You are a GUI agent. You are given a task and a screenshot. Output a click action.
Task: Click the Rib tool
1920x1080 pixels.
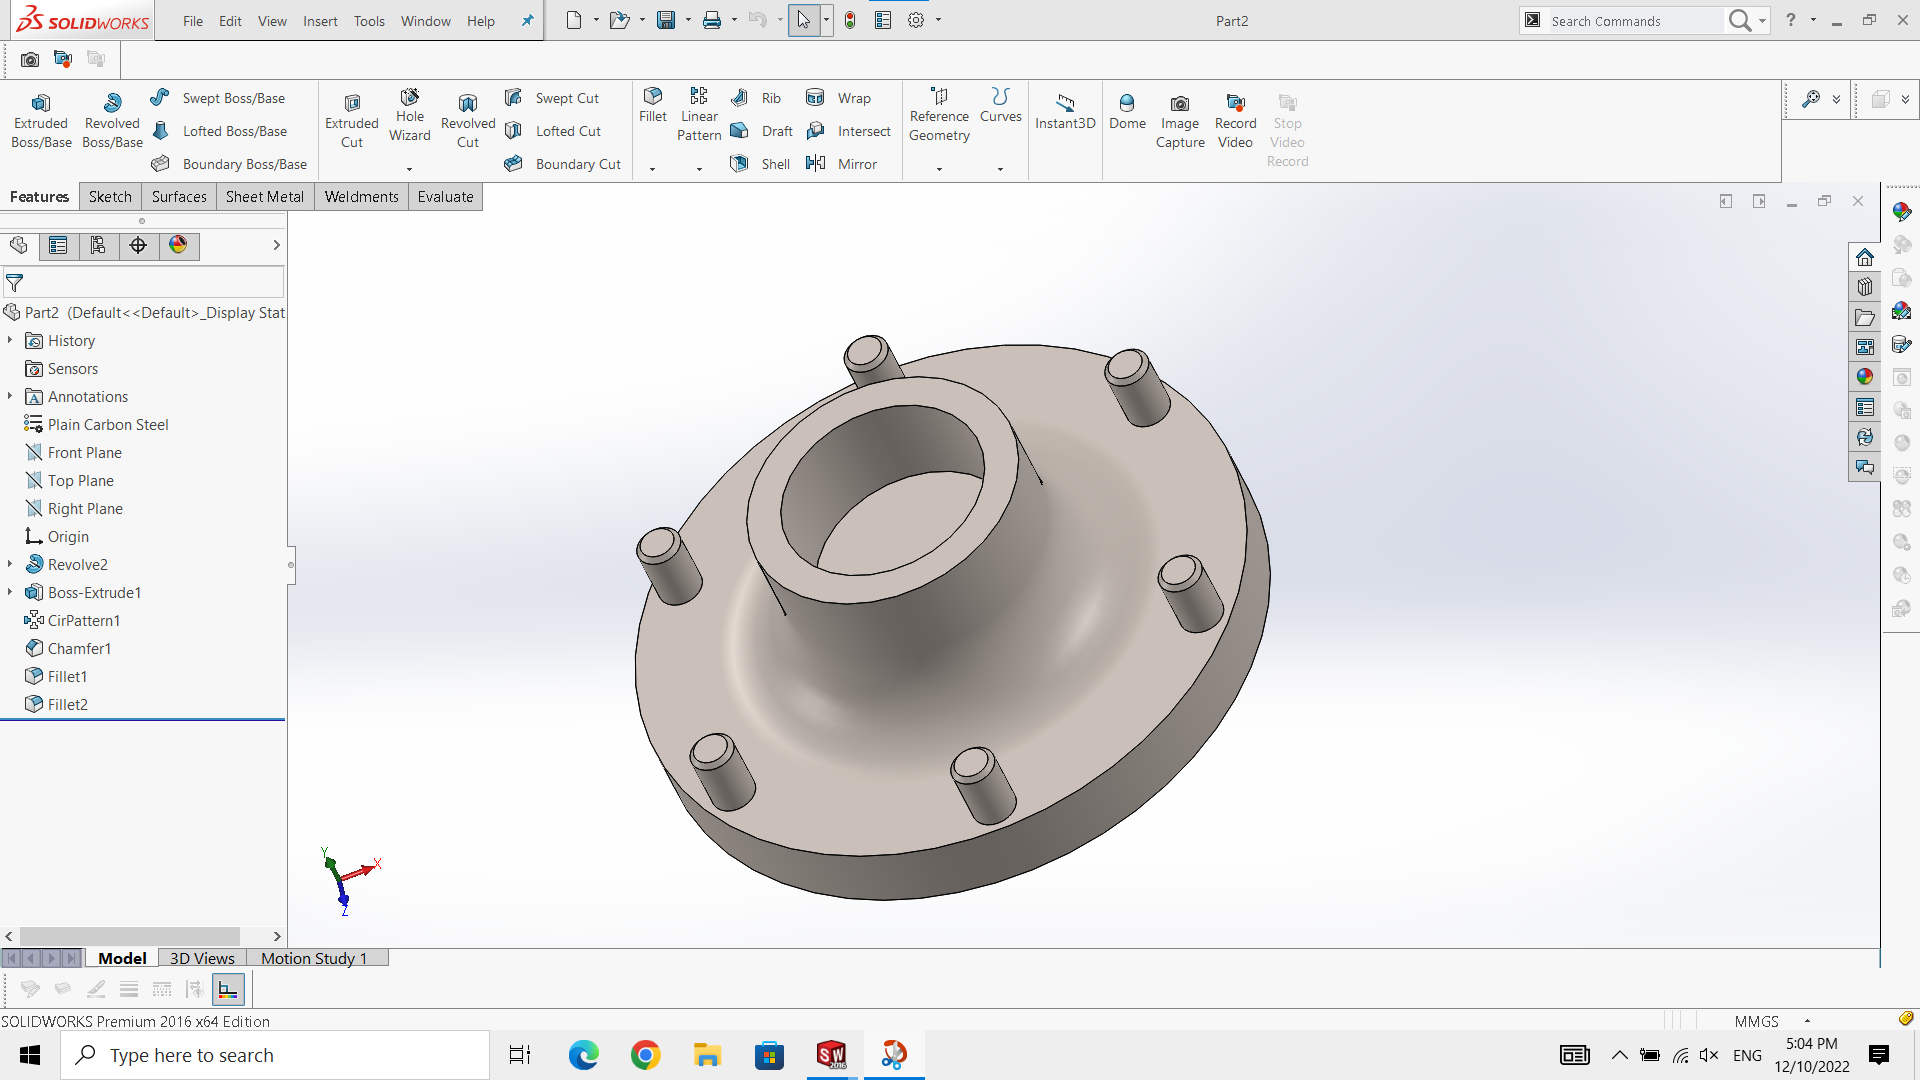point(756,98)
